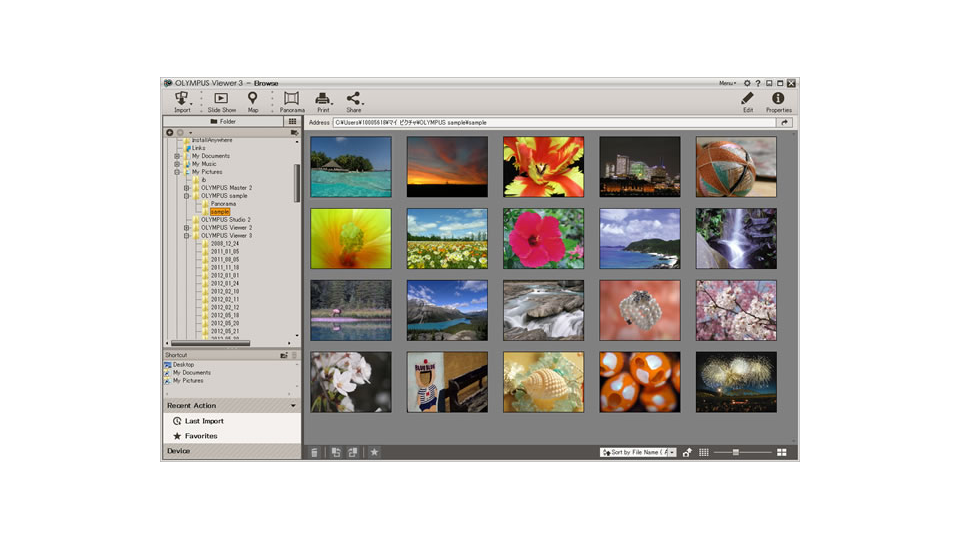Add a shortcut using the Shortcut panel icon
Screen dimensions: 960x540
coord(284,355)
